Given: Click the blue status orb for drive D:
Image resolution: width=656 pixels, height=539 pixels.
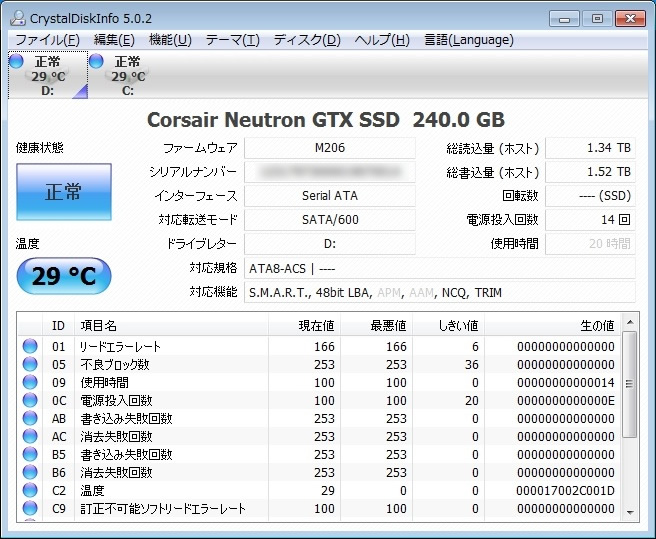Looking at the screenshot, I should (16, 61).
